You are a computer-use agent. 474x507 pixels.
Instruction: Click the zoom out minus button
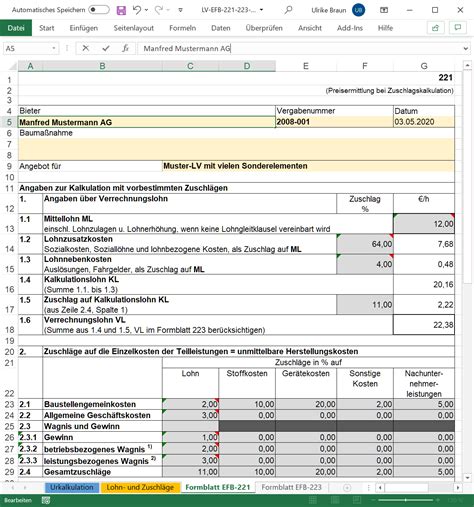click(x=373, y=500)
